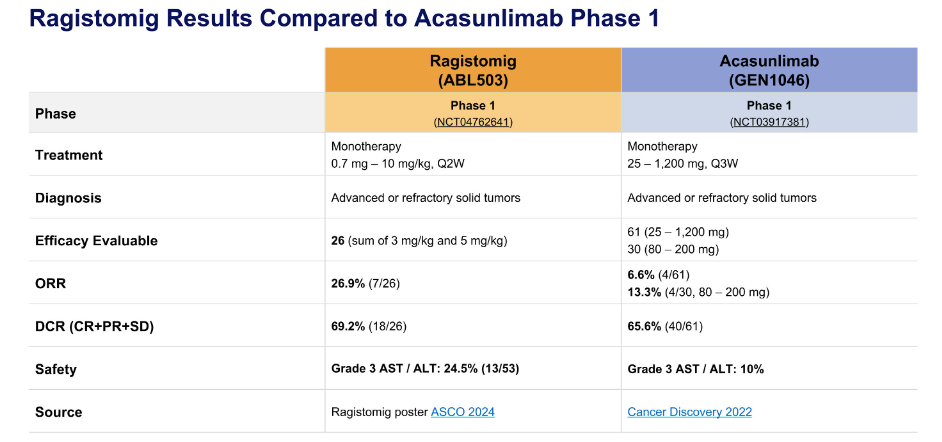Open the NCT03917381 trial link
942x442 pixels.
coord(769,122)
